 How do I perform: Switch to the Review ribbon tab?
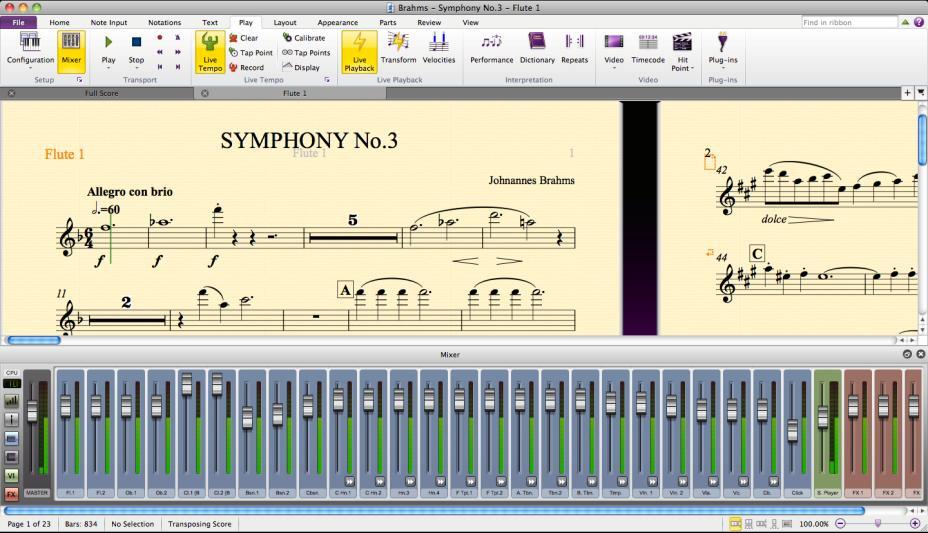429,22
